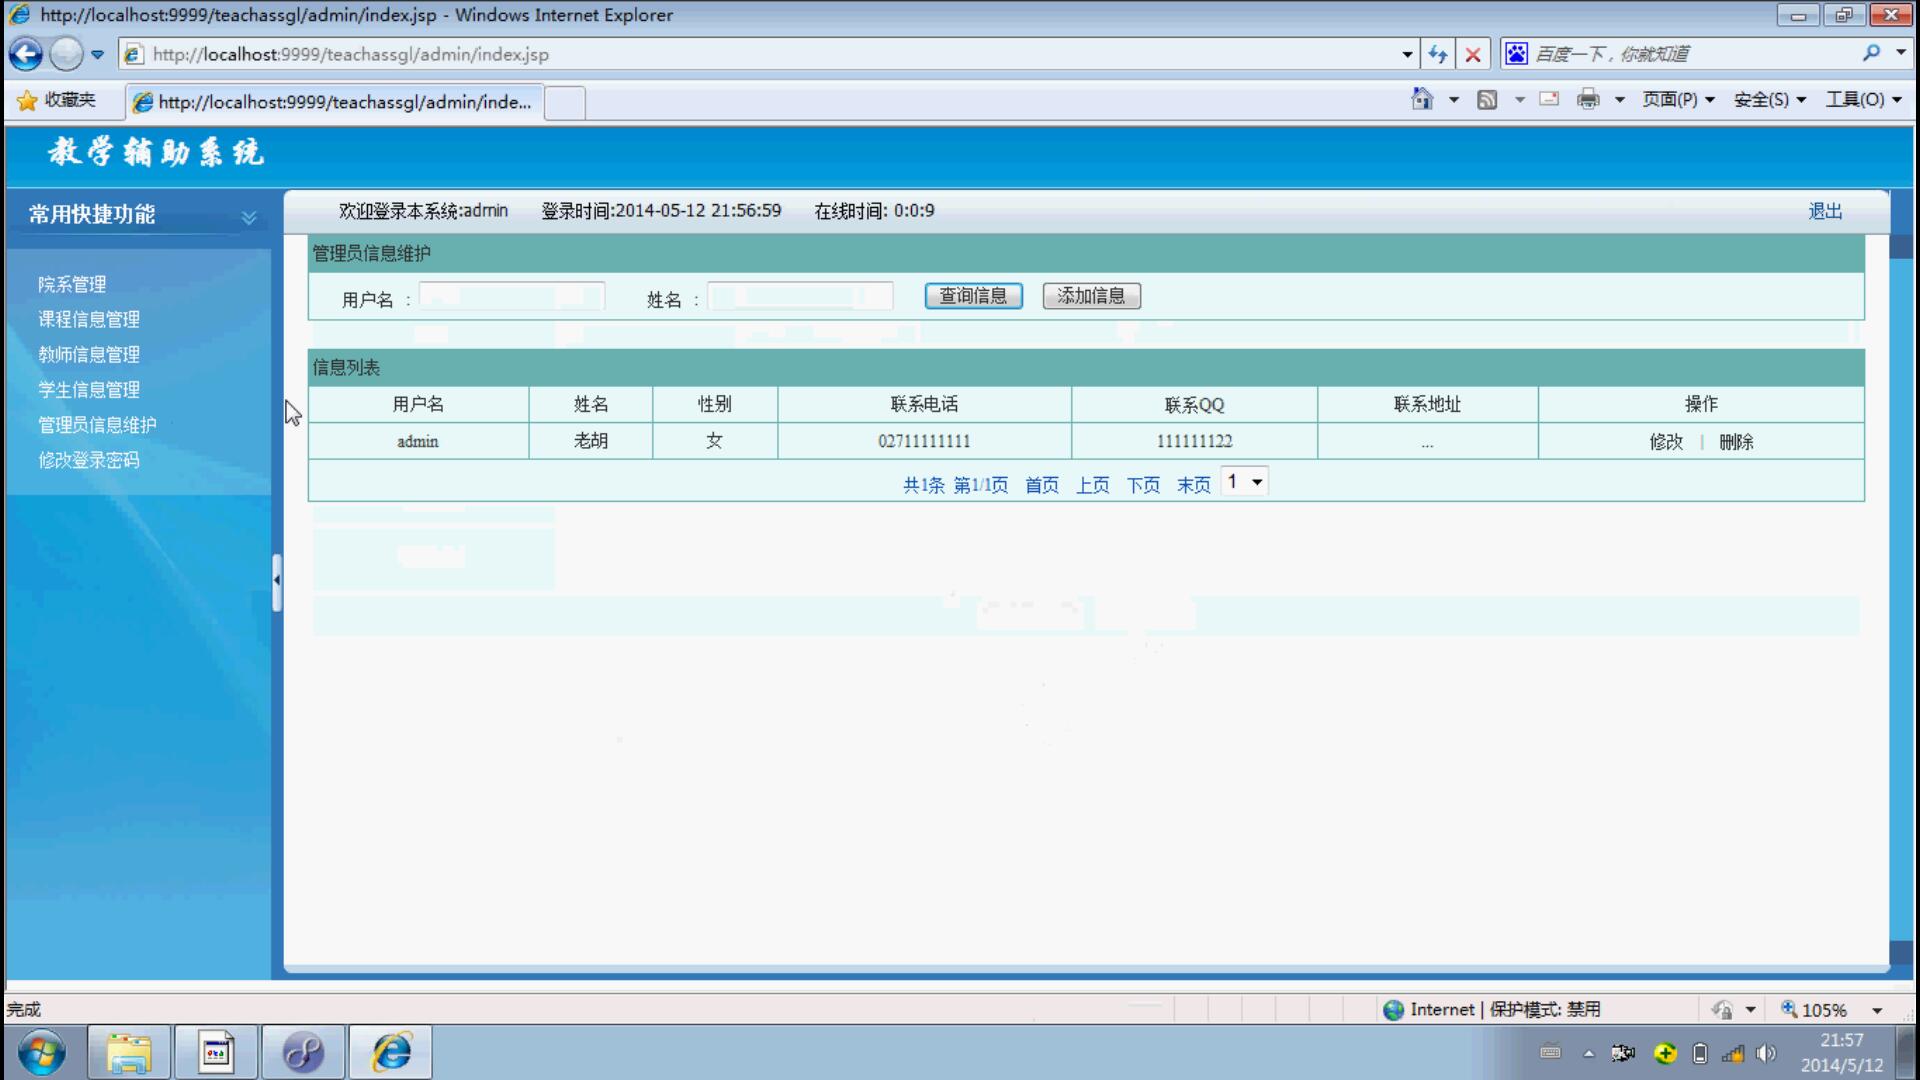Open 院系管理 in sidebar
Viewport: 1920px width, 1080px height.
coord(72,285)
